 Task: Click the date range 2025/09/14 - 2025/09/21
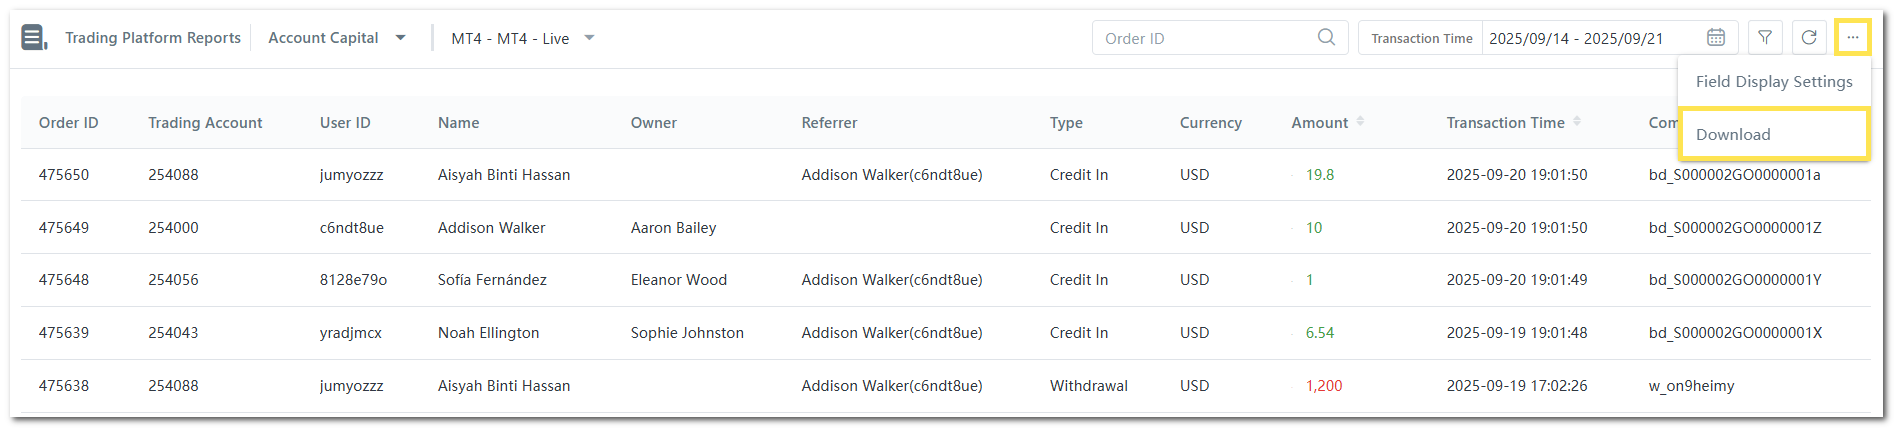point(1576,38)
